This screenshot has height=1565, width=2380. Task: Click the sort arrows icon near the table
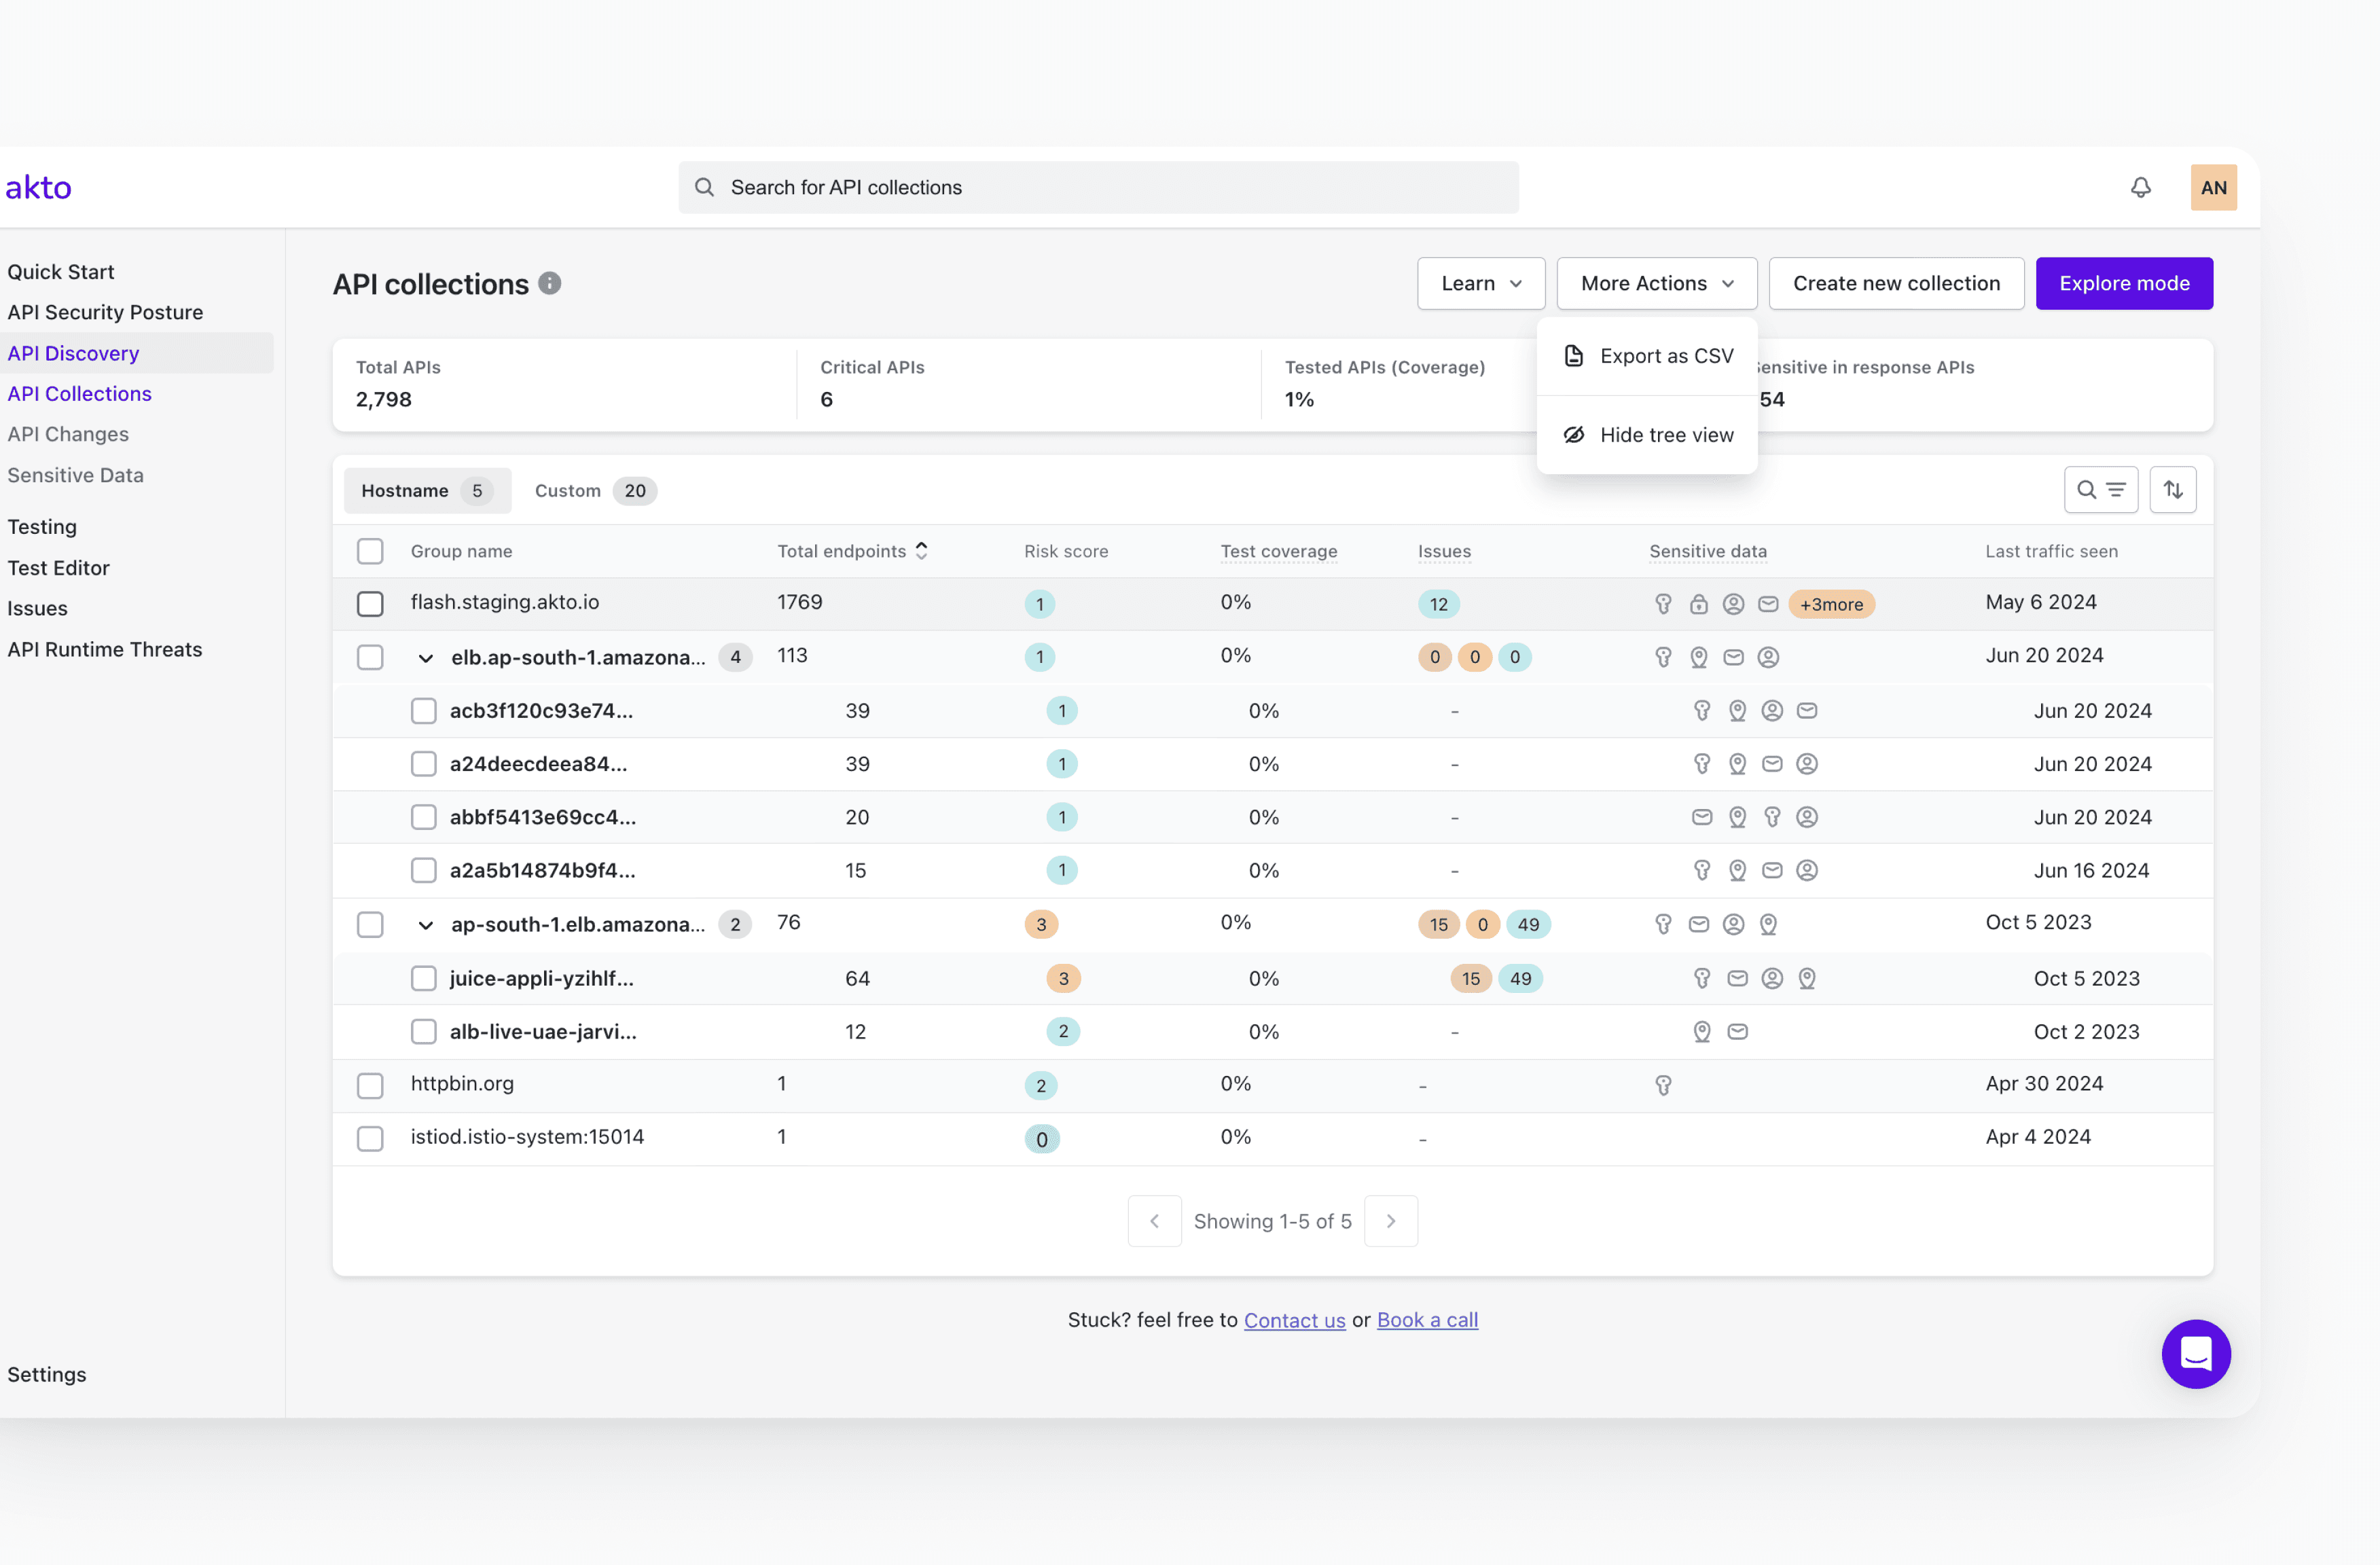pos(2173,490)
